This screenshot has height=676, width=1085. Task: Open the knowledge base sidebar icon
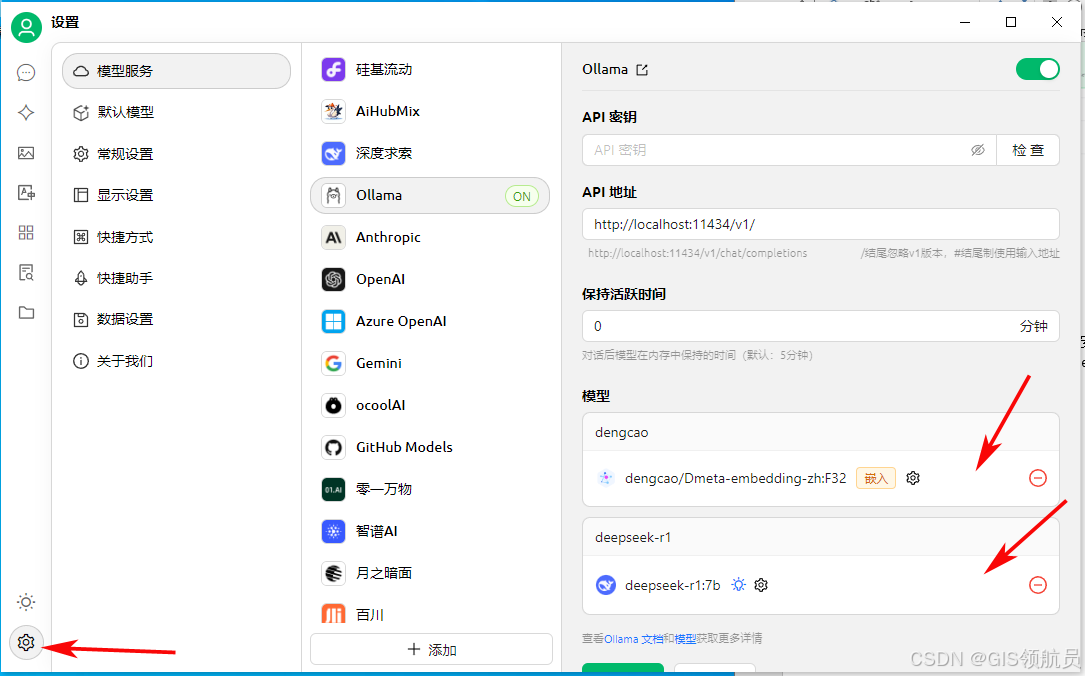pyautogui.click(x=26, y=273)
